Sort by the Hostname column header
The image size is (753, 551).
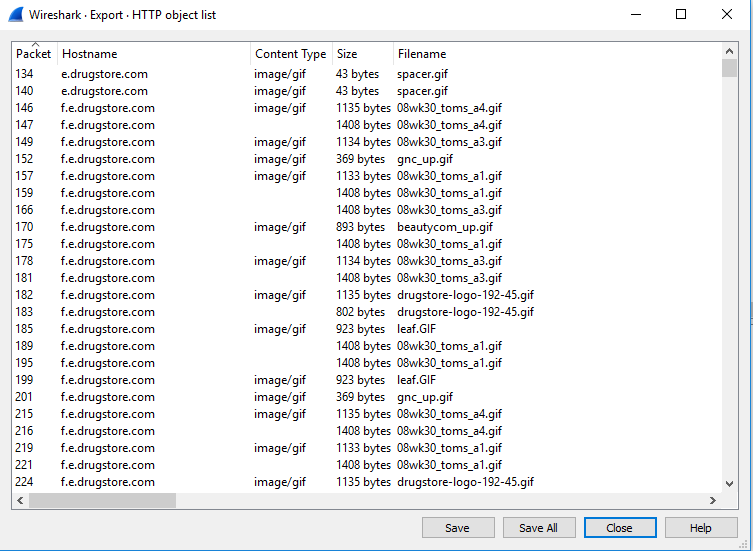point(154,54)
